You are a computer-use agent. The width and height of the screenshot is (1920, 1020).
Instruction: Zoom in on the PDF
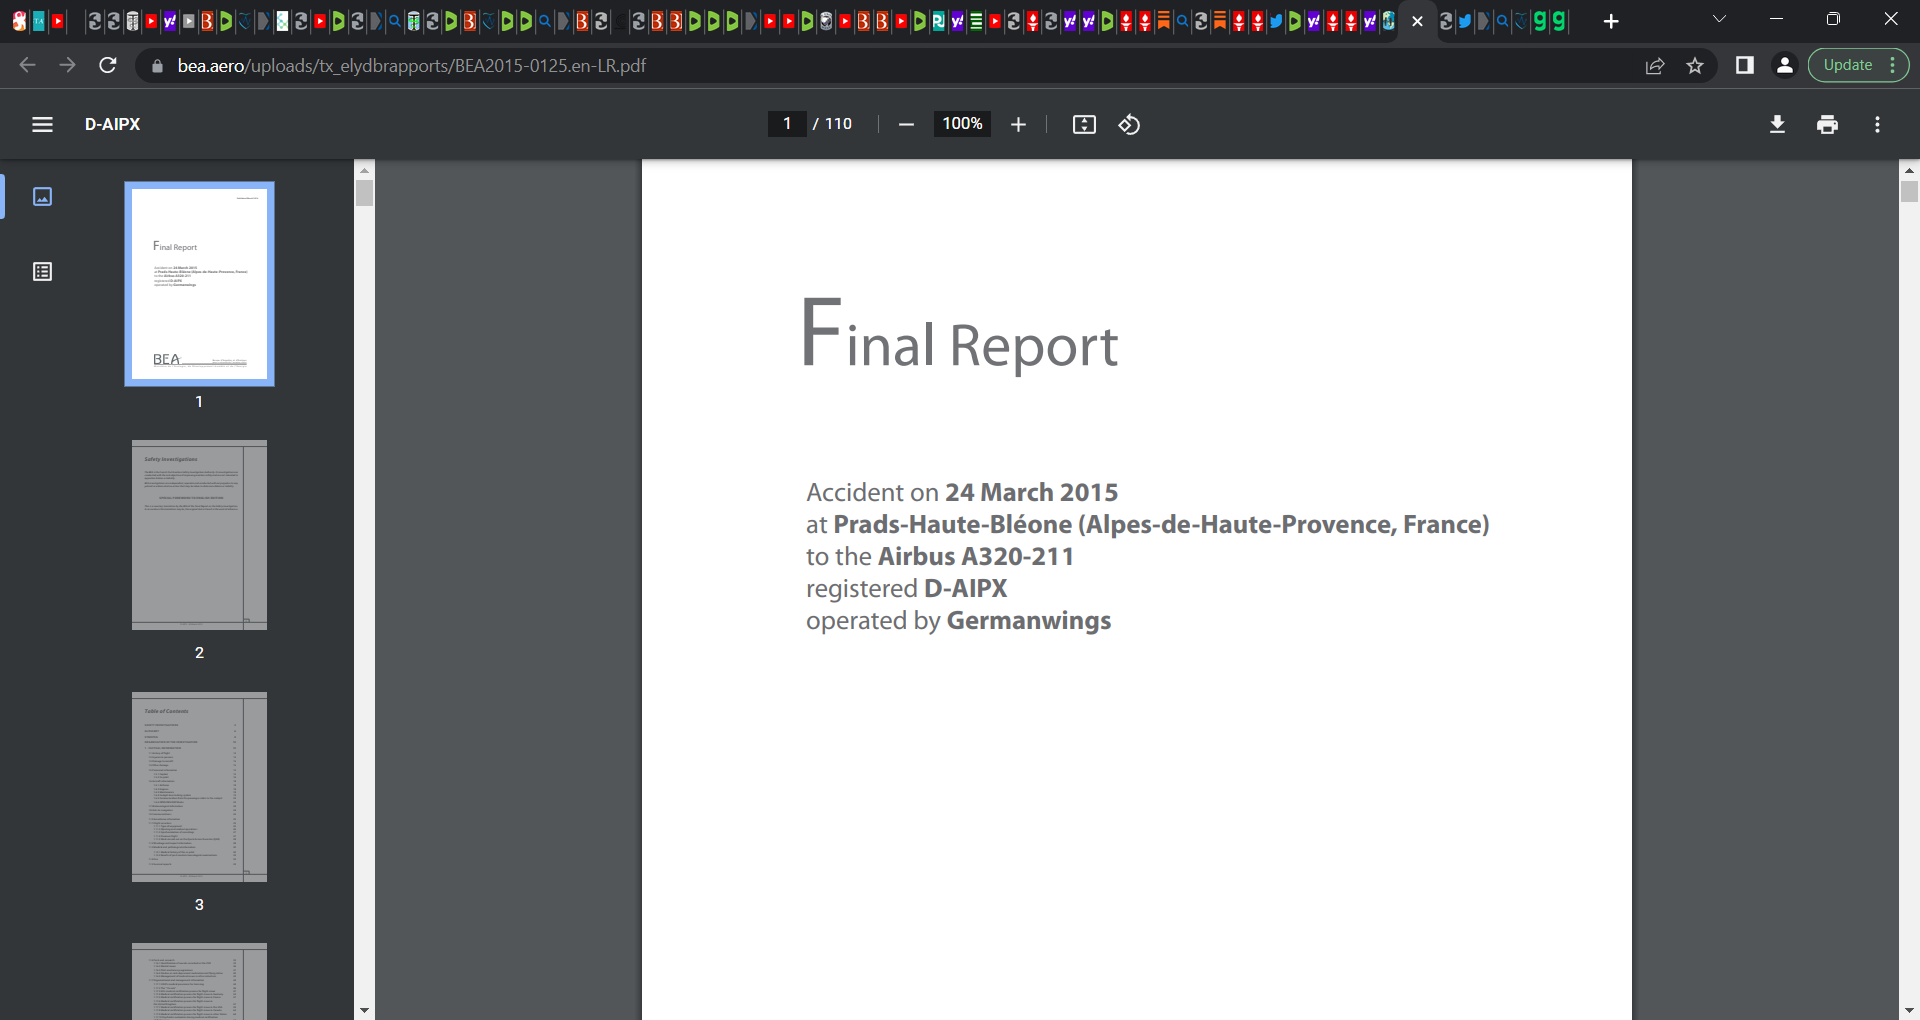(1018, 124)
